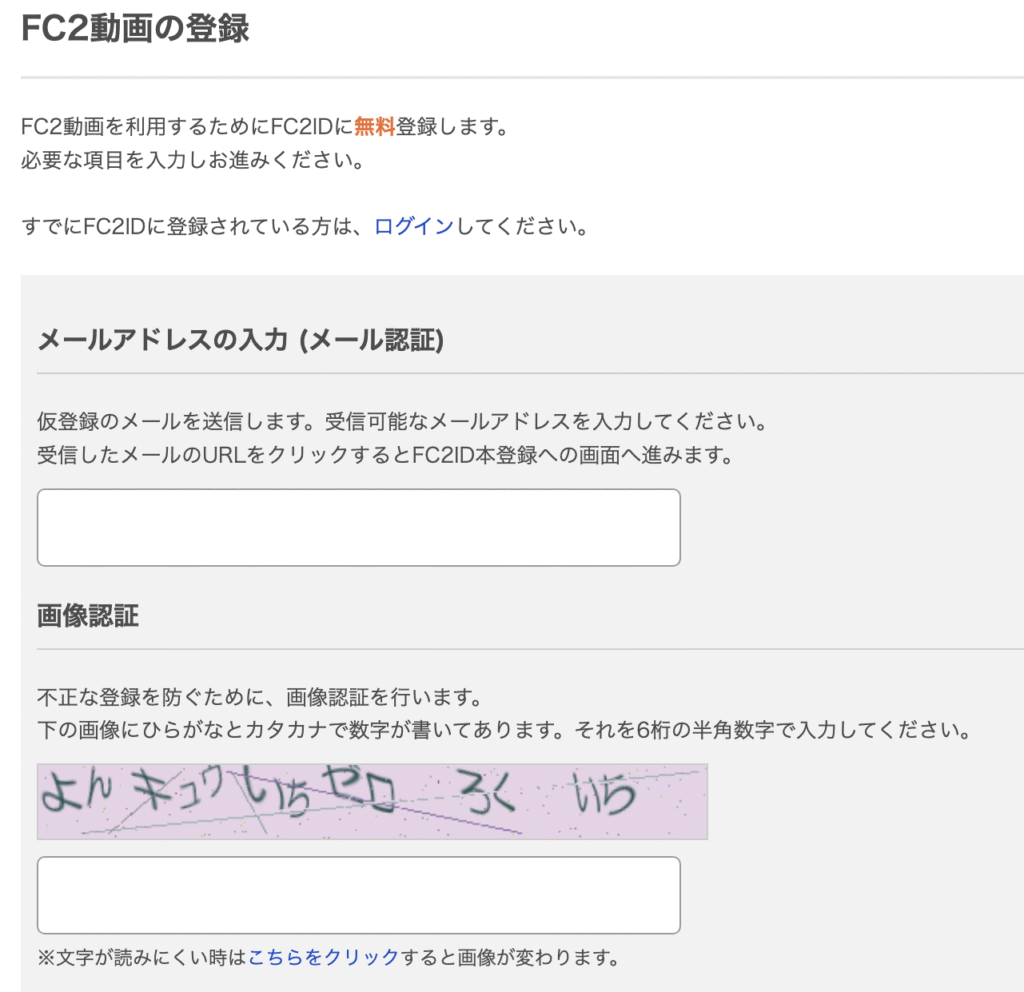Focus the captcha digits input field
Screen dimensions: 1024x992
point(358,895)
